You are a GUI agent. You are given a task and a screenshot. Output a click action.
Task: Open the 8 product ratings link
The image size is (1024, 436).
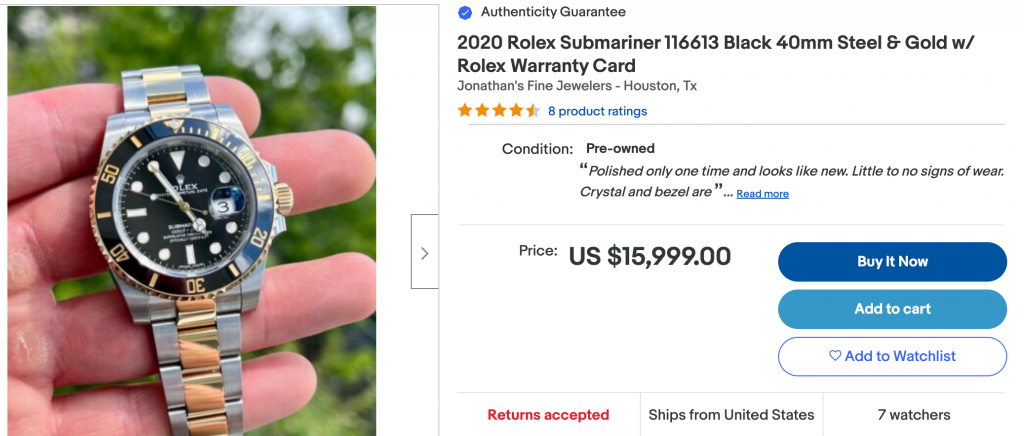pyautogui.click(x=597, y=111)
